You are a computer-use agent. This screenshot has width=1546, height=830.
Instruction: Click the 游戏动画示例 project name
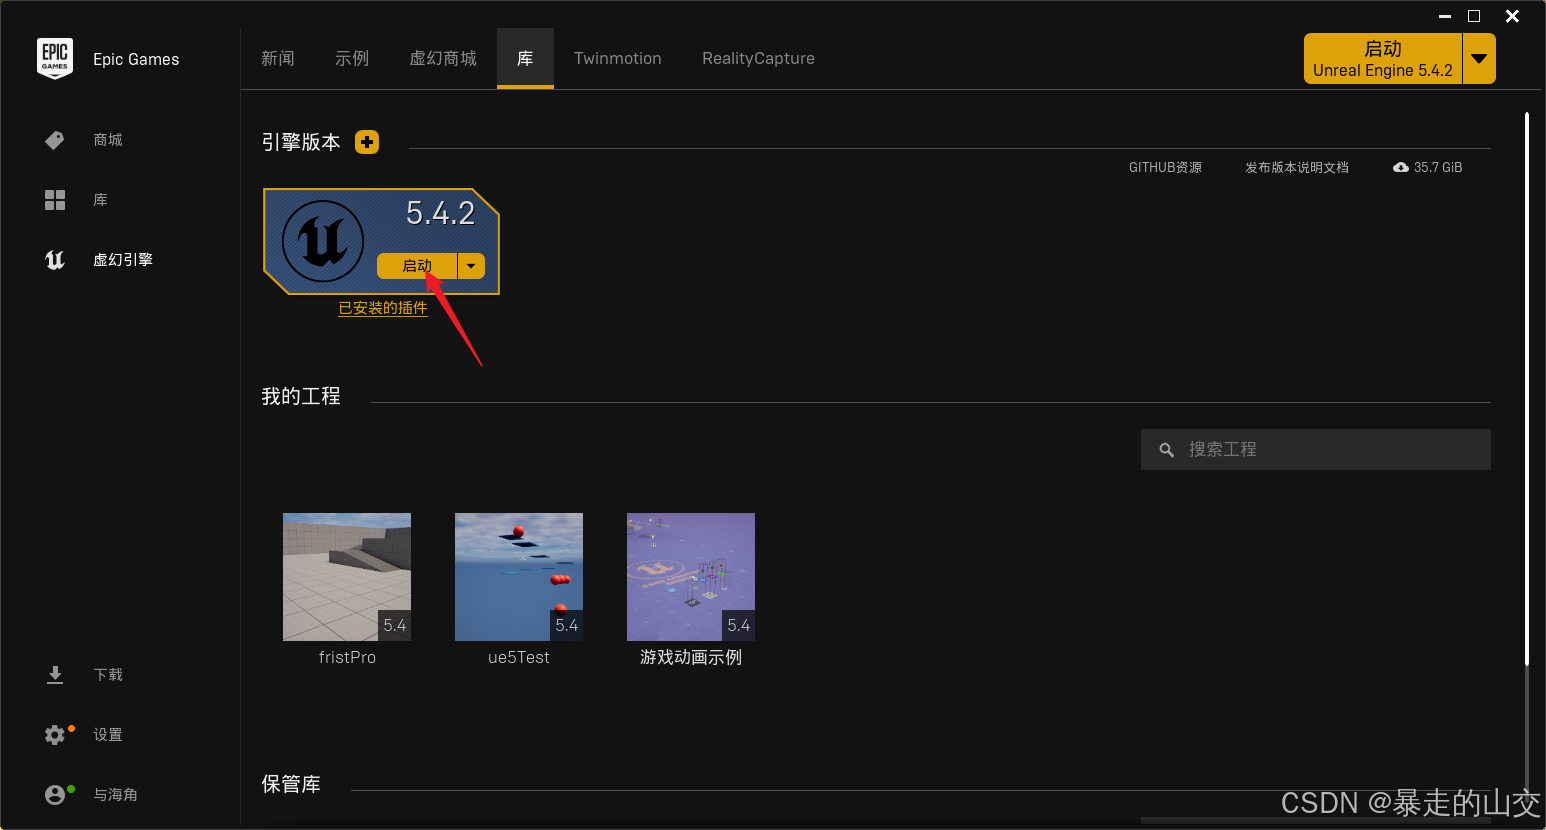(691, 657)
